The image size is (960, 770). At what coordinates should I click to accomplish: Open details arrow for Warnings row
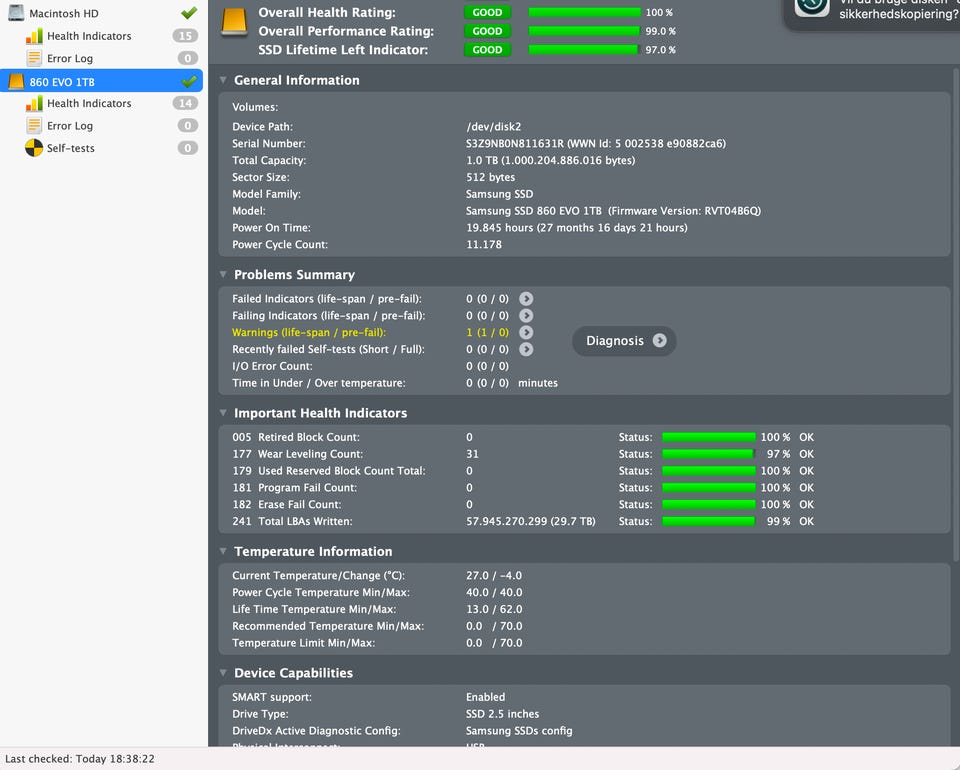click(x=526, y=332)
